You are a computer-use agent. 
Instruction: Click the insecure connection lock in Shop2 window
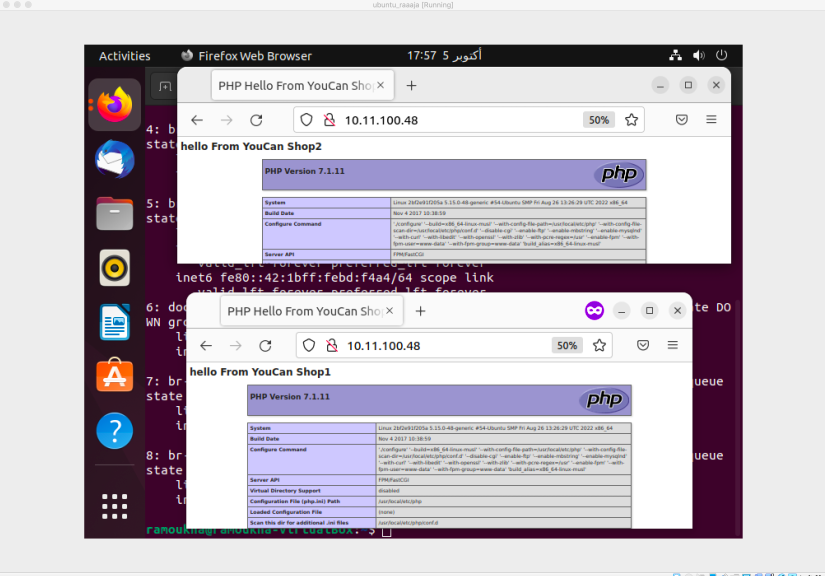click(329, 120)
